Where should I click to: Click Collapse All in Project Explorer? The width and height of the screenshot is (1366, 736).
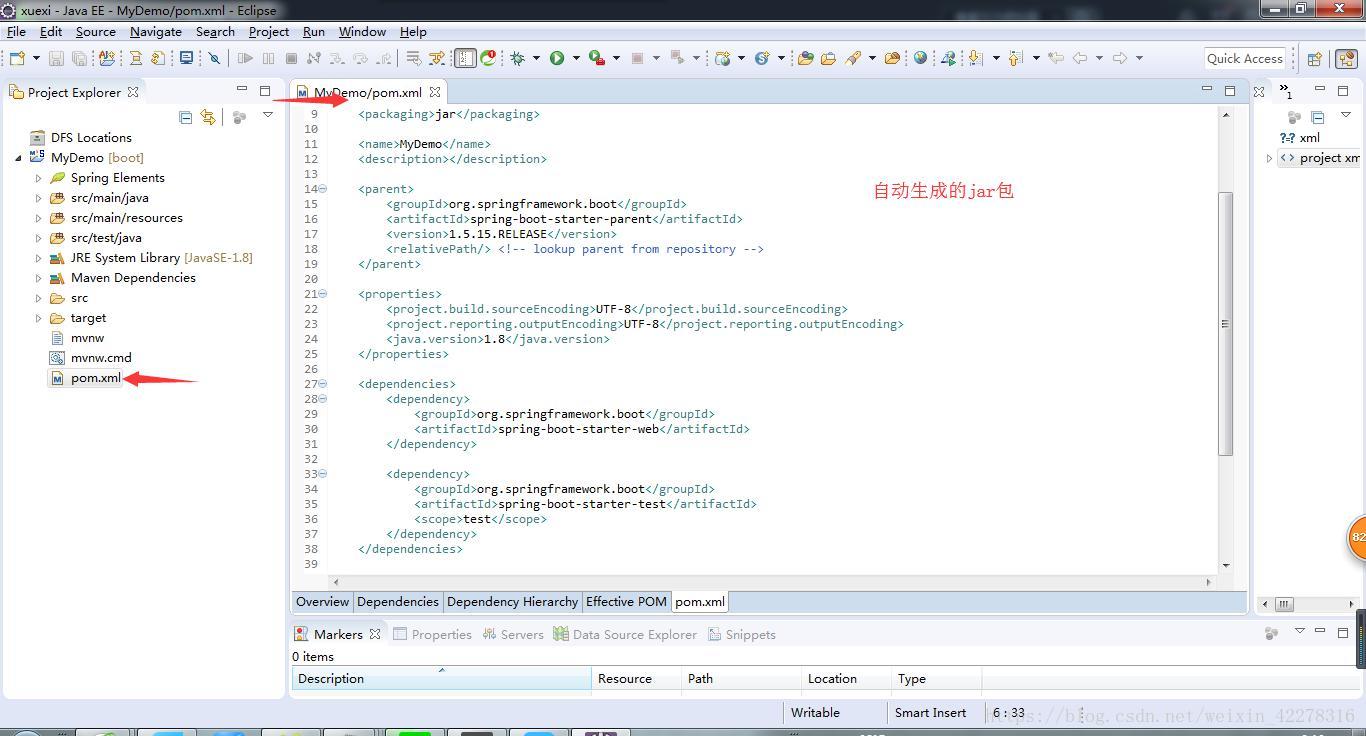tap(185, 117)
